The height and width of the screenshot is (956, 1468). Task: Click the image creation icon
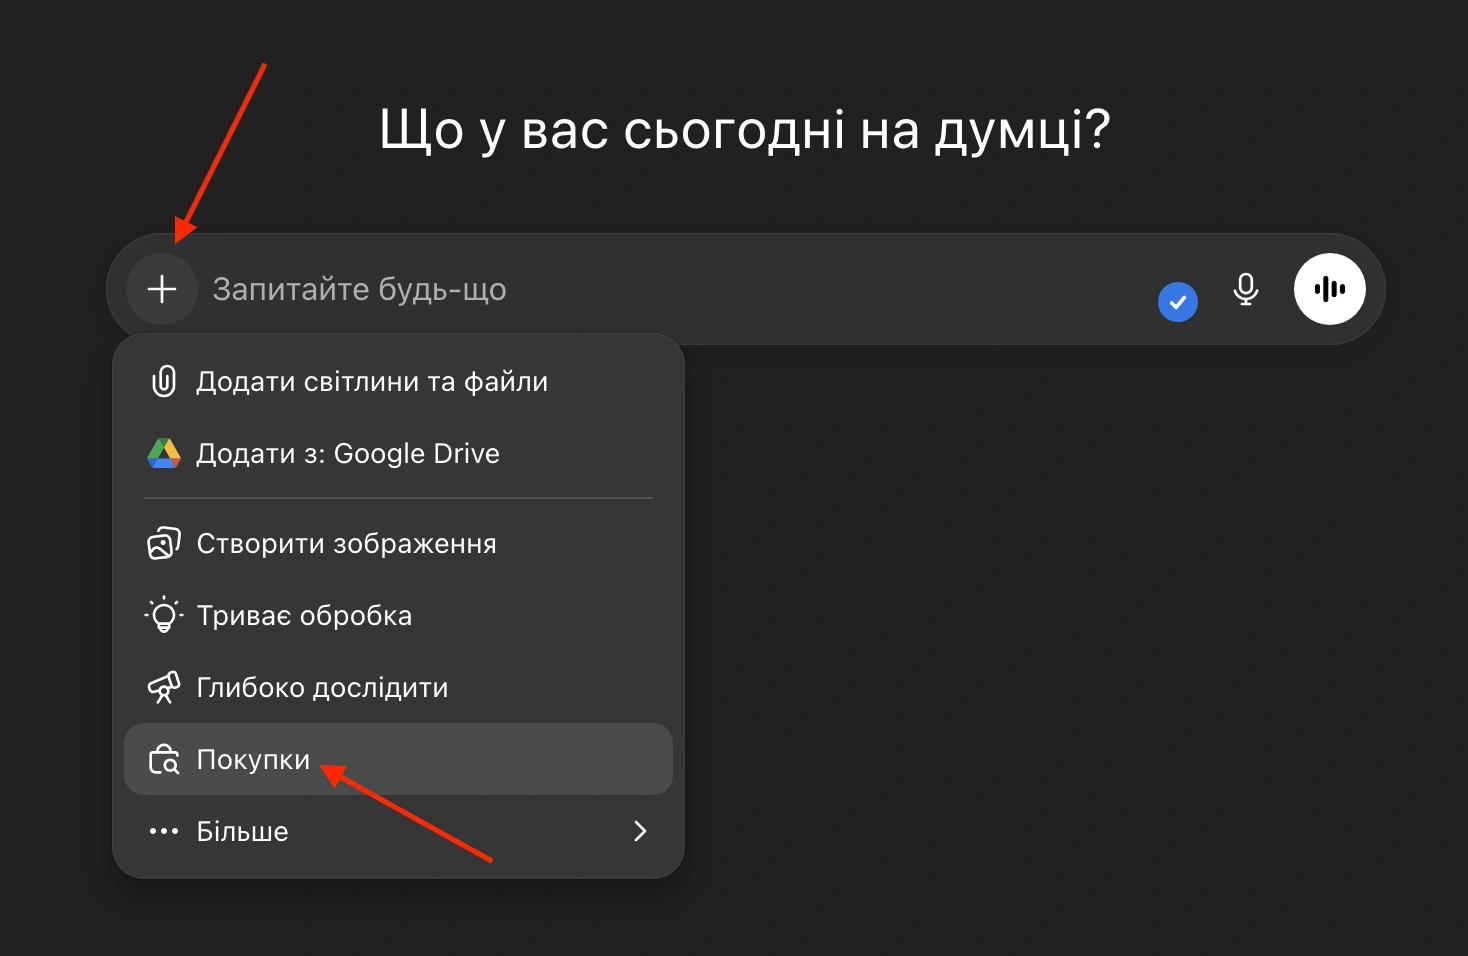tap(163, 543)
